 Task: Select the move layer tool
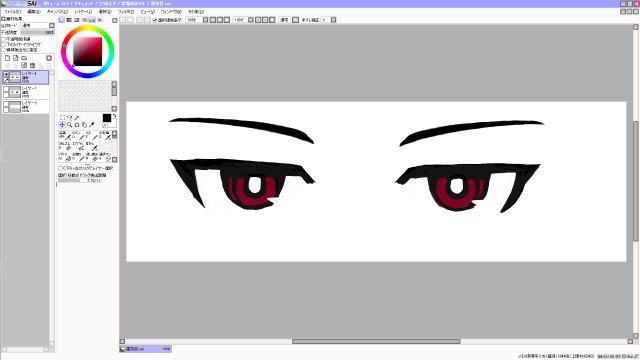(62, 125)
